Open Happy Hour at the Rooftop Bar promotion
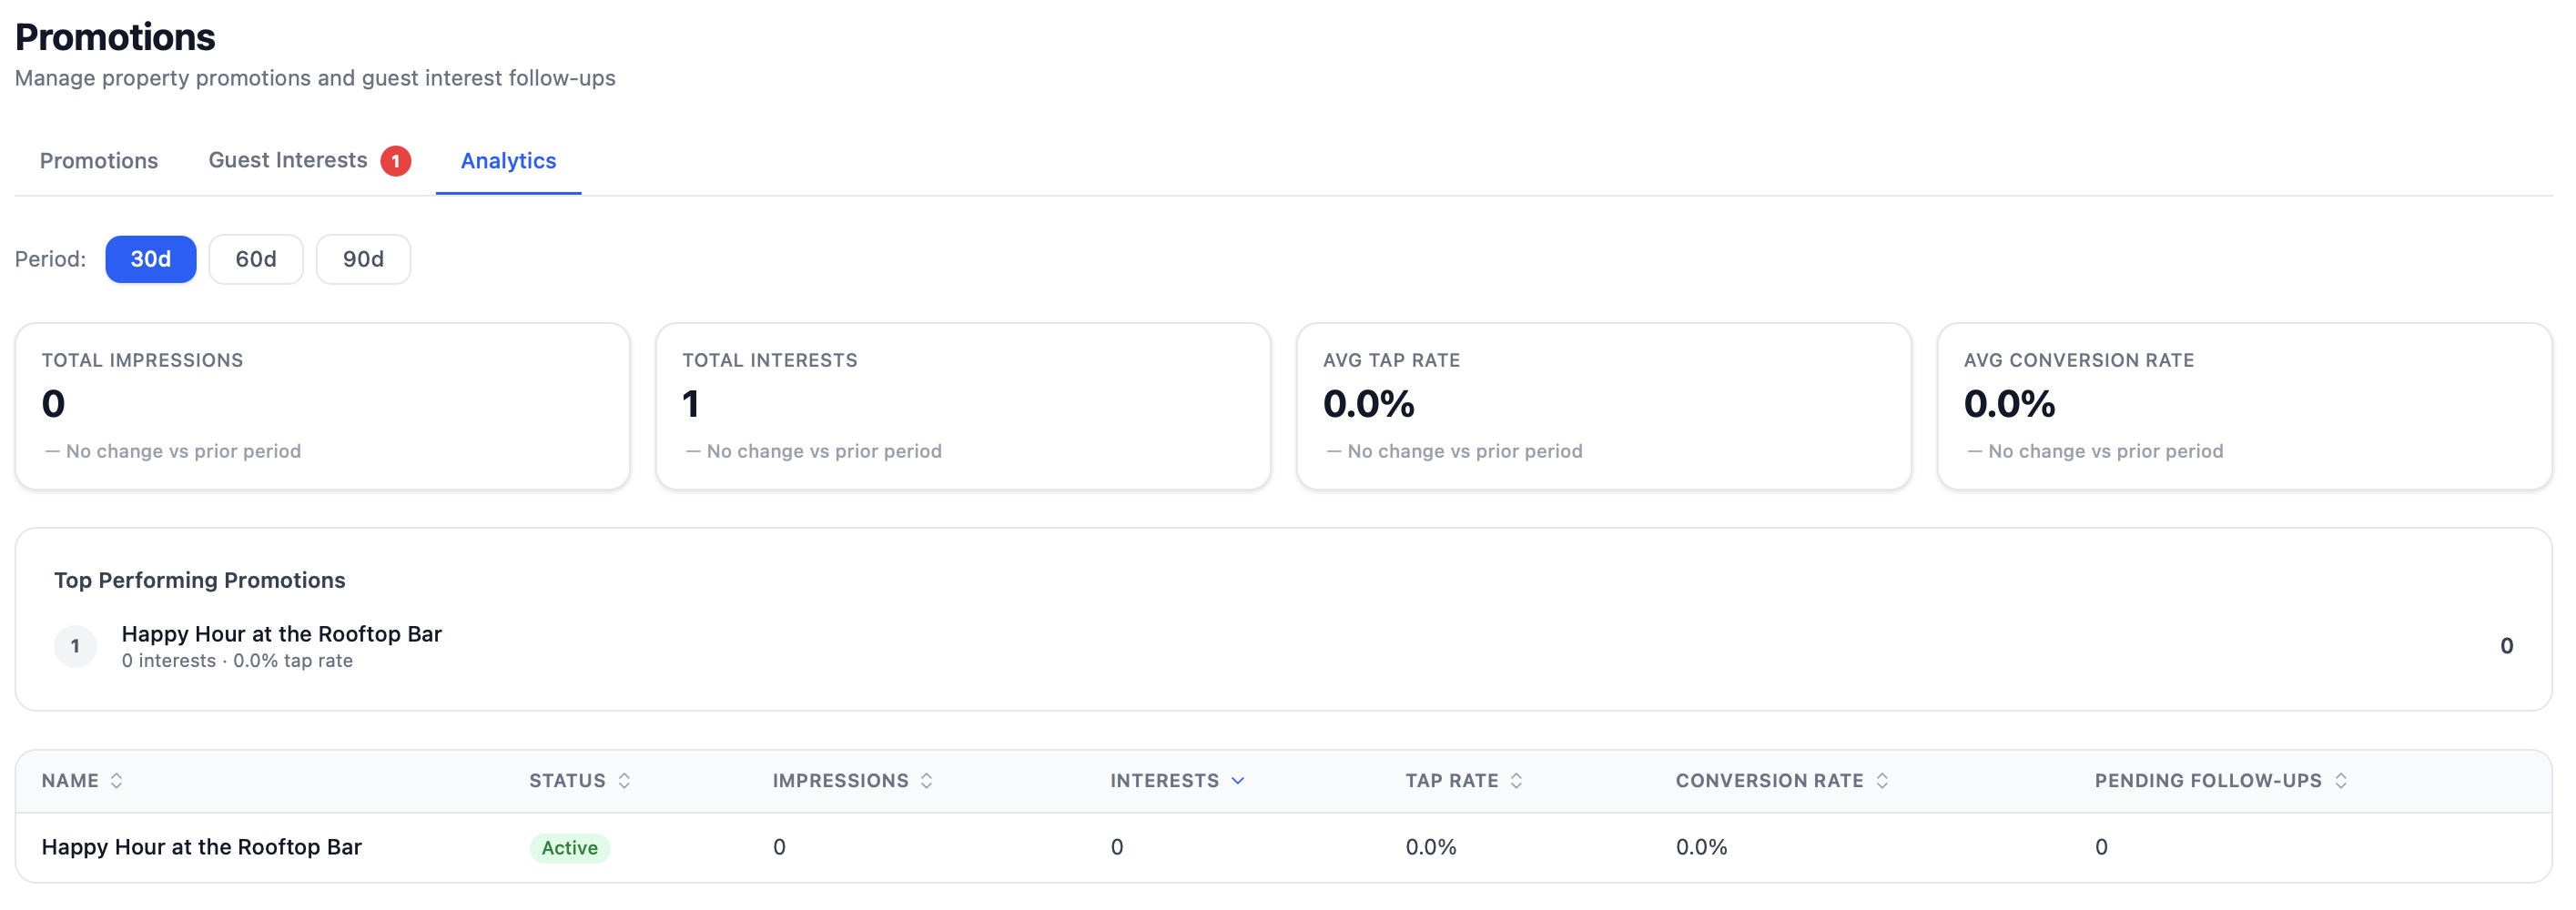Screen dimensions: 2576x910 coord(201,846)
